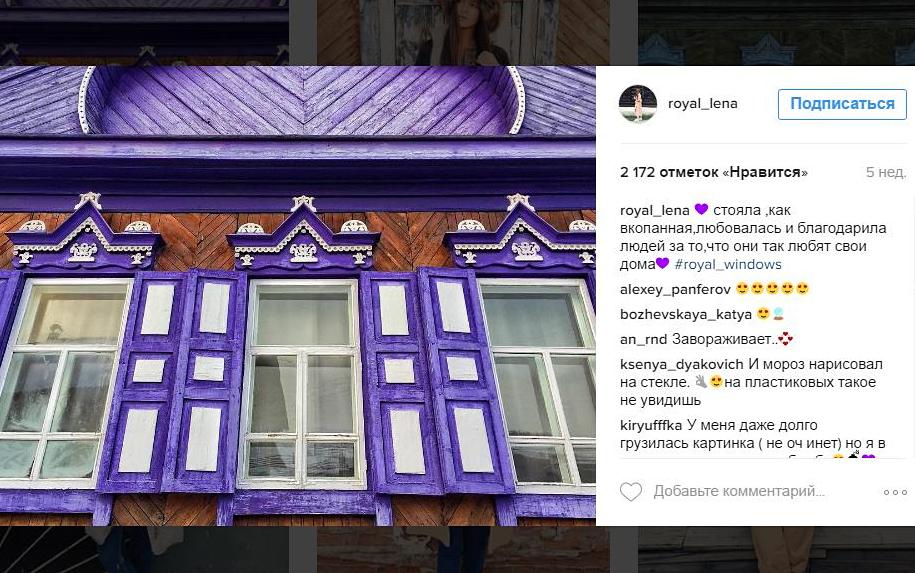Click the purple windows main photo

pos(298,296)
